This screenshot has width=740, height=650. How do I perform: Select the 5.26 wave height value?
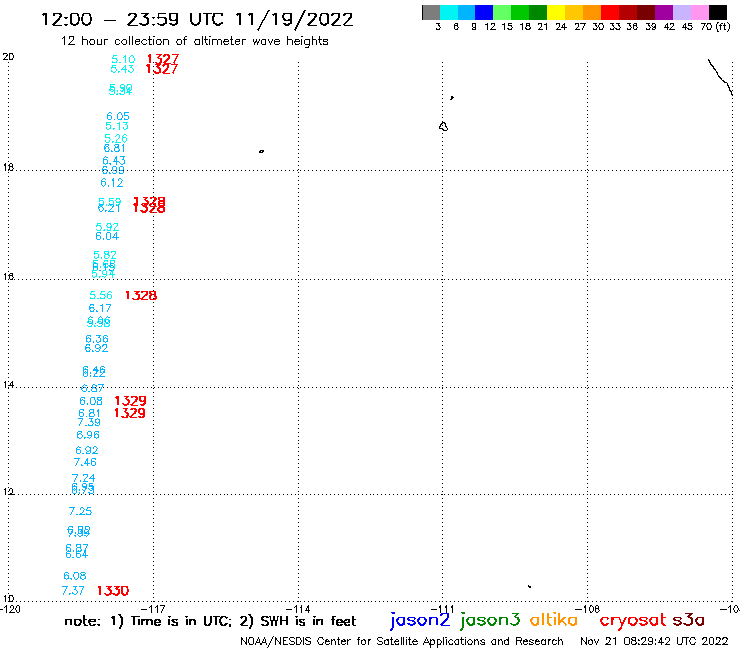click(x=116, y=138)
